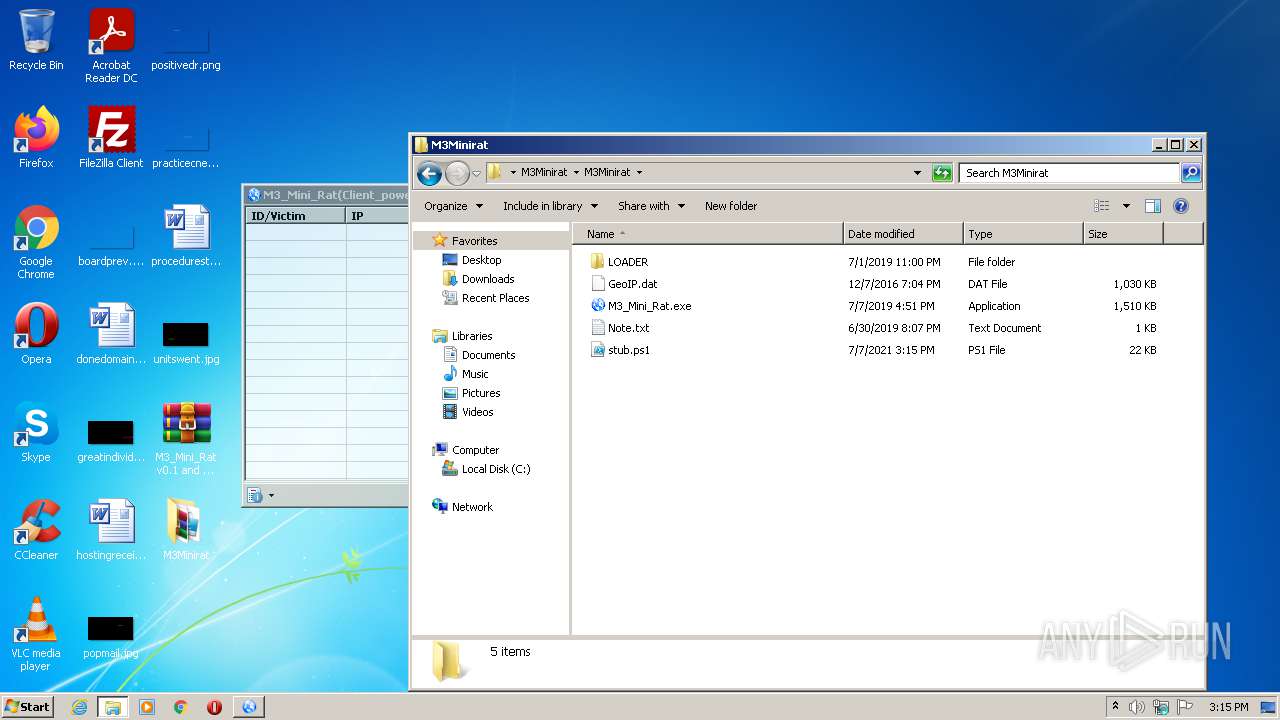Expand dropdown after last M3Minirat breadcrumb
Image resolution: width=1280 pixels, height=720 pixels.
pos(639,172)
